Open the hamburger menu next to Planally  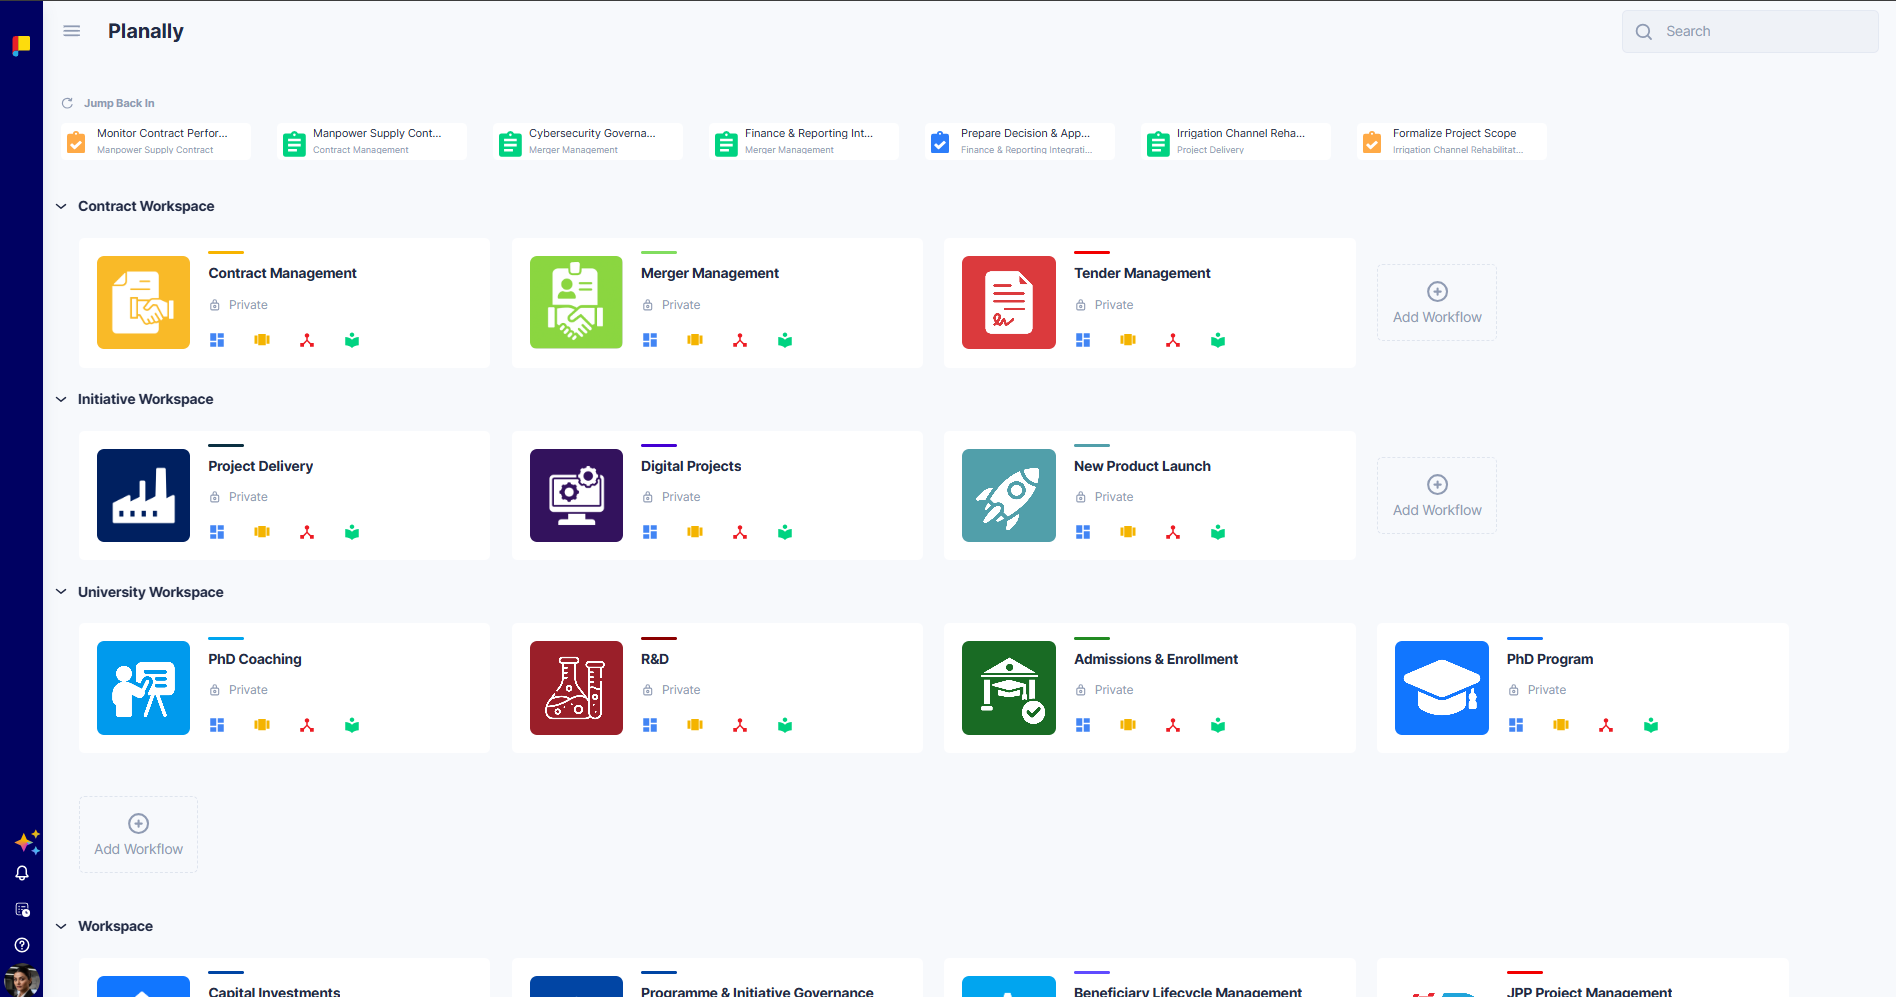tap(72, 31)
